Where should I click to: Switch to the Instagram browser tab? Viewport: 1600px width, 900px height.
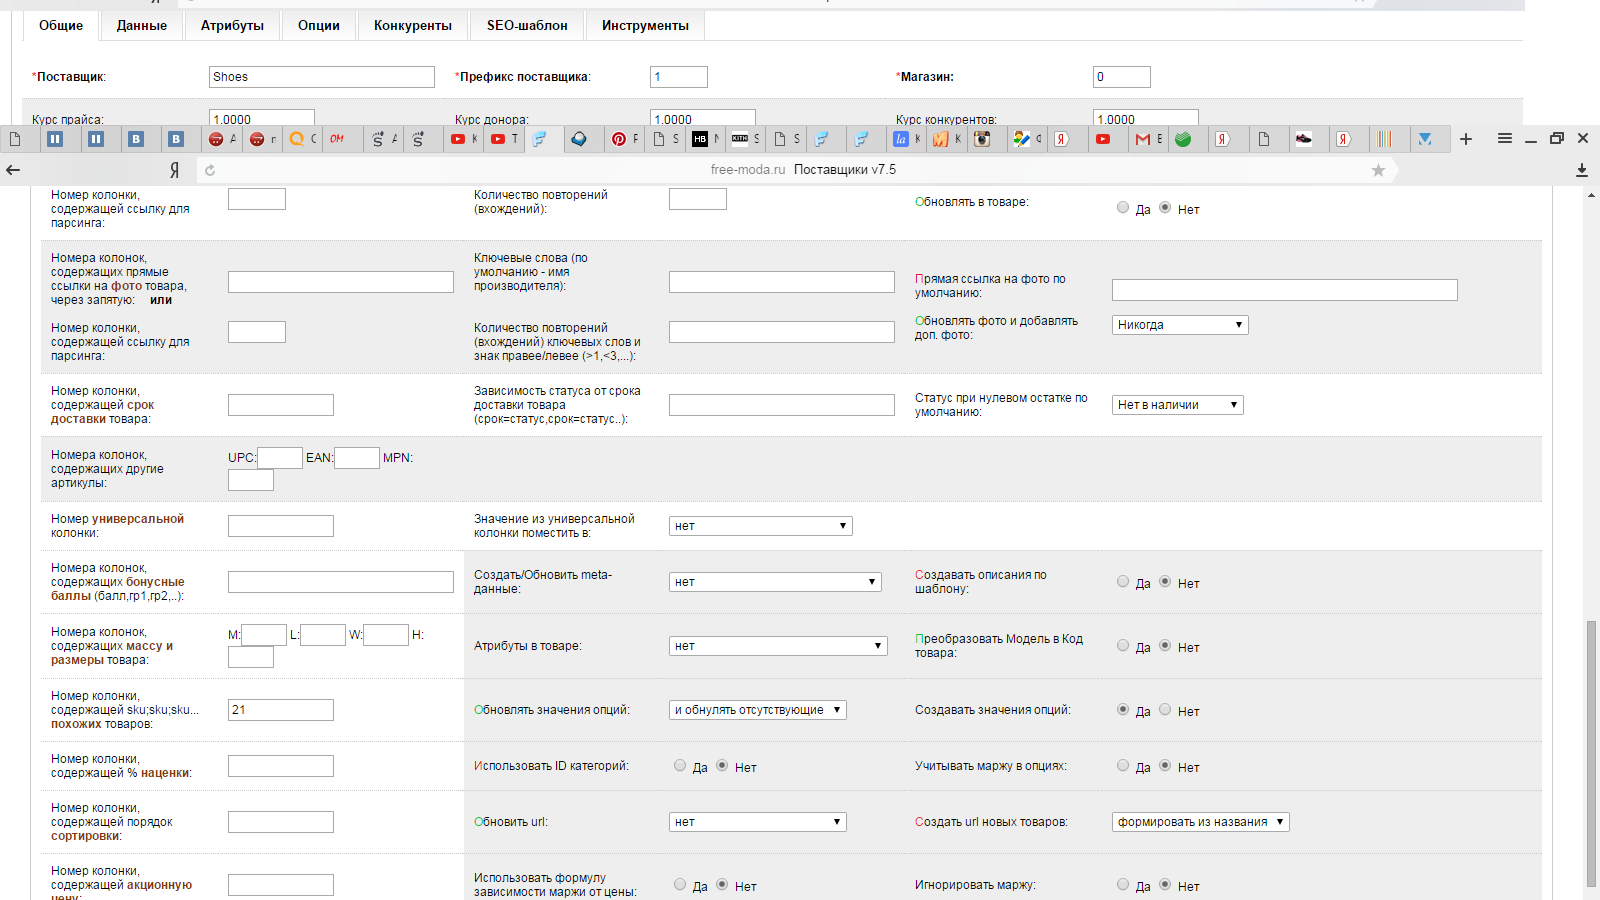[x=983, y=139]
